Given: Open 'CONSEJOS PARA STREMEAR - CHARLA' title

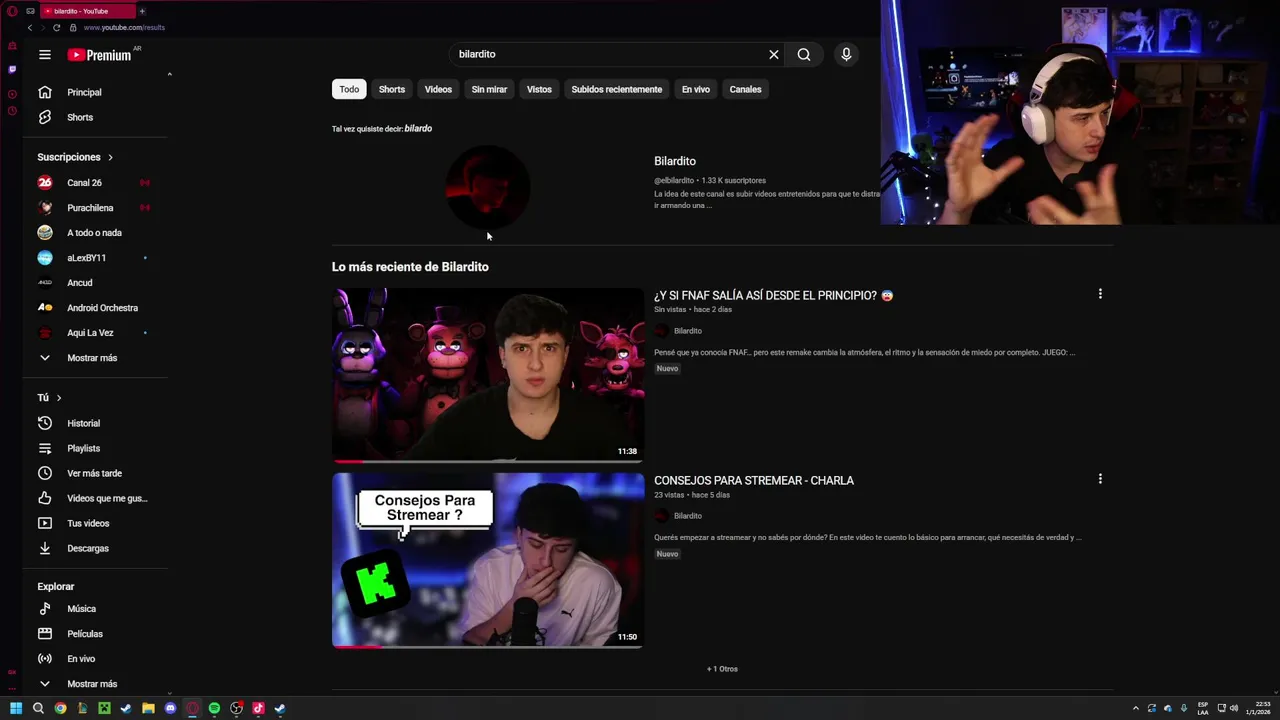Looking at the screenshot, I should pos(754,480).
